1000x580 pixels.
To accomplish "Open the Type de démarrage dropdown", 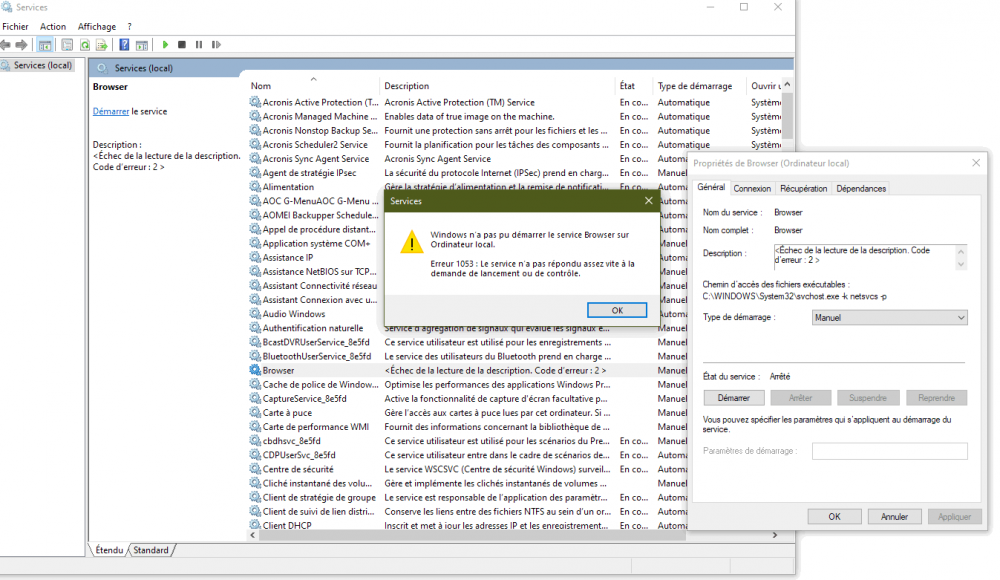I will (889, 317).
